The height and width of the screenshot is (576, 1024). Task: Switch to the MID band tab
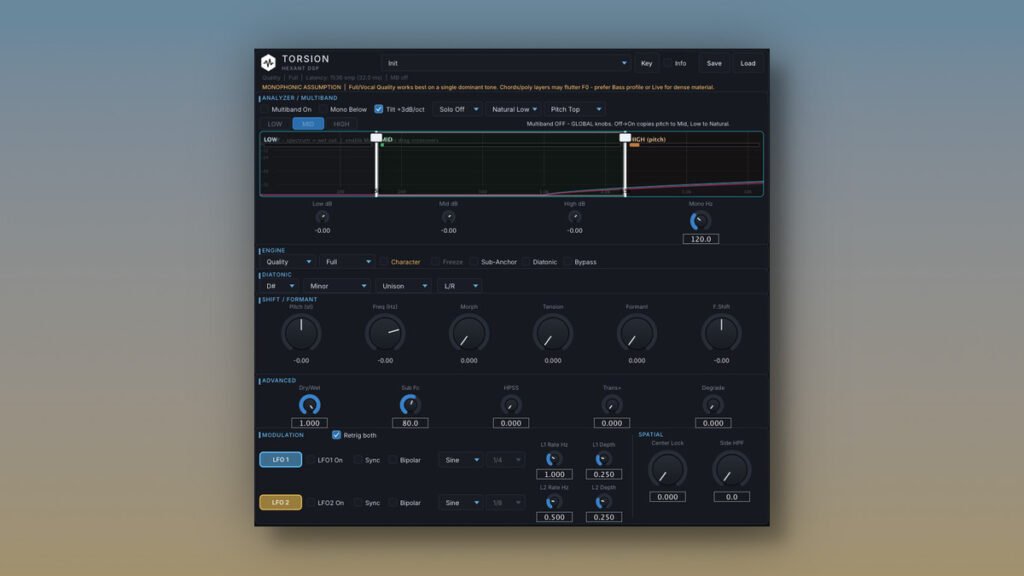pyautogui.click(x=308, y=123)
